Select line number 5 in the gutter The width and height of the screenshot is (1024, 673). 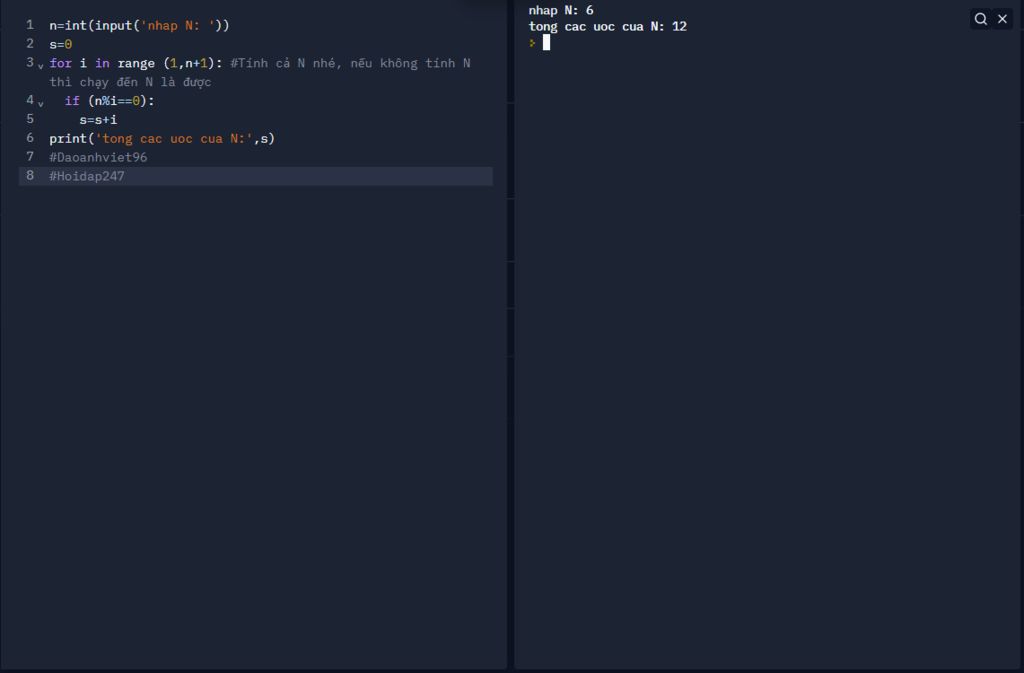pyautogui.click(x=29, y=119)
